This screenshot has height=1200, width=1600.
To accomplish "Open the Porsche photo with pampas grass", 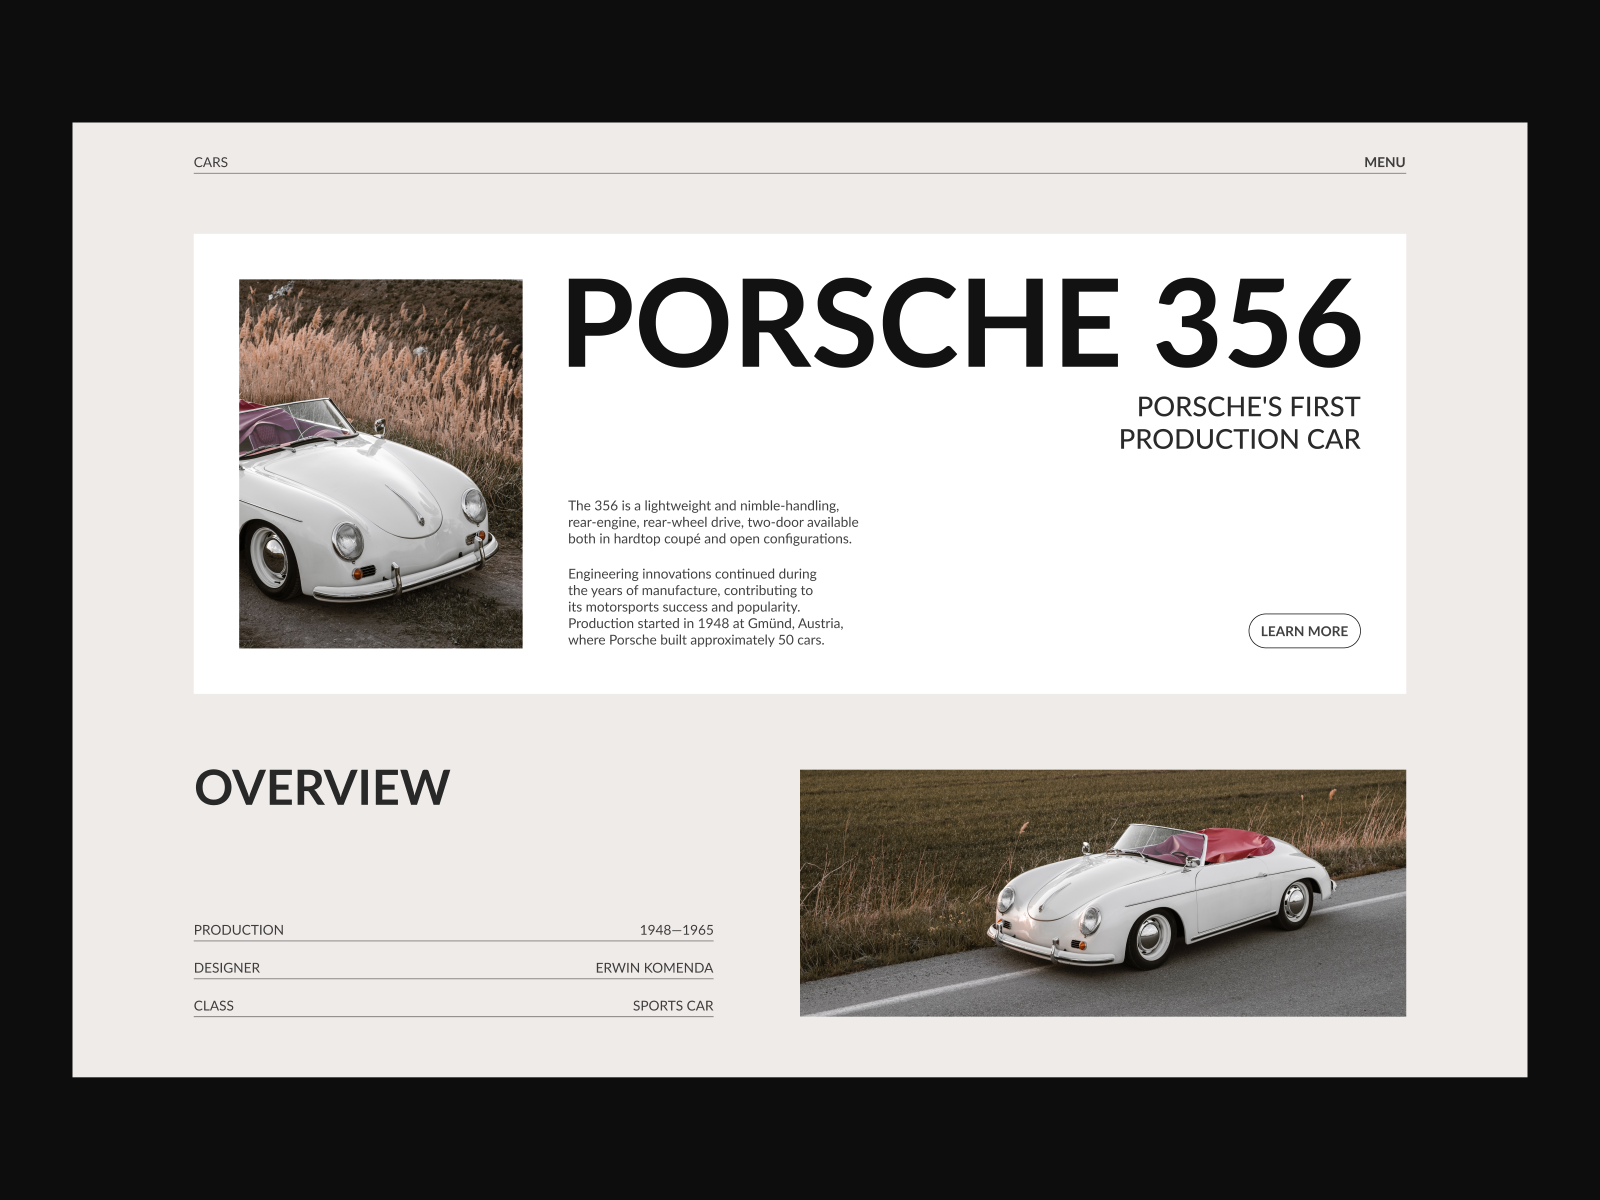I will pos(381,464).
